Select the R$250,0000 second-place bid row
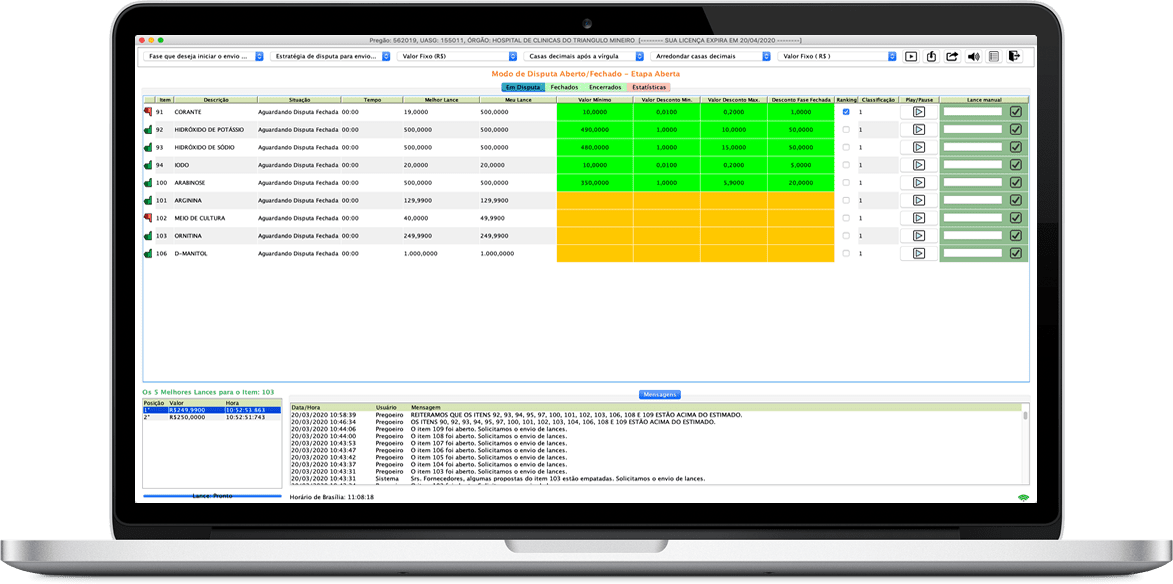Screen dimensions: 1173x584 (x=212, y=417)
